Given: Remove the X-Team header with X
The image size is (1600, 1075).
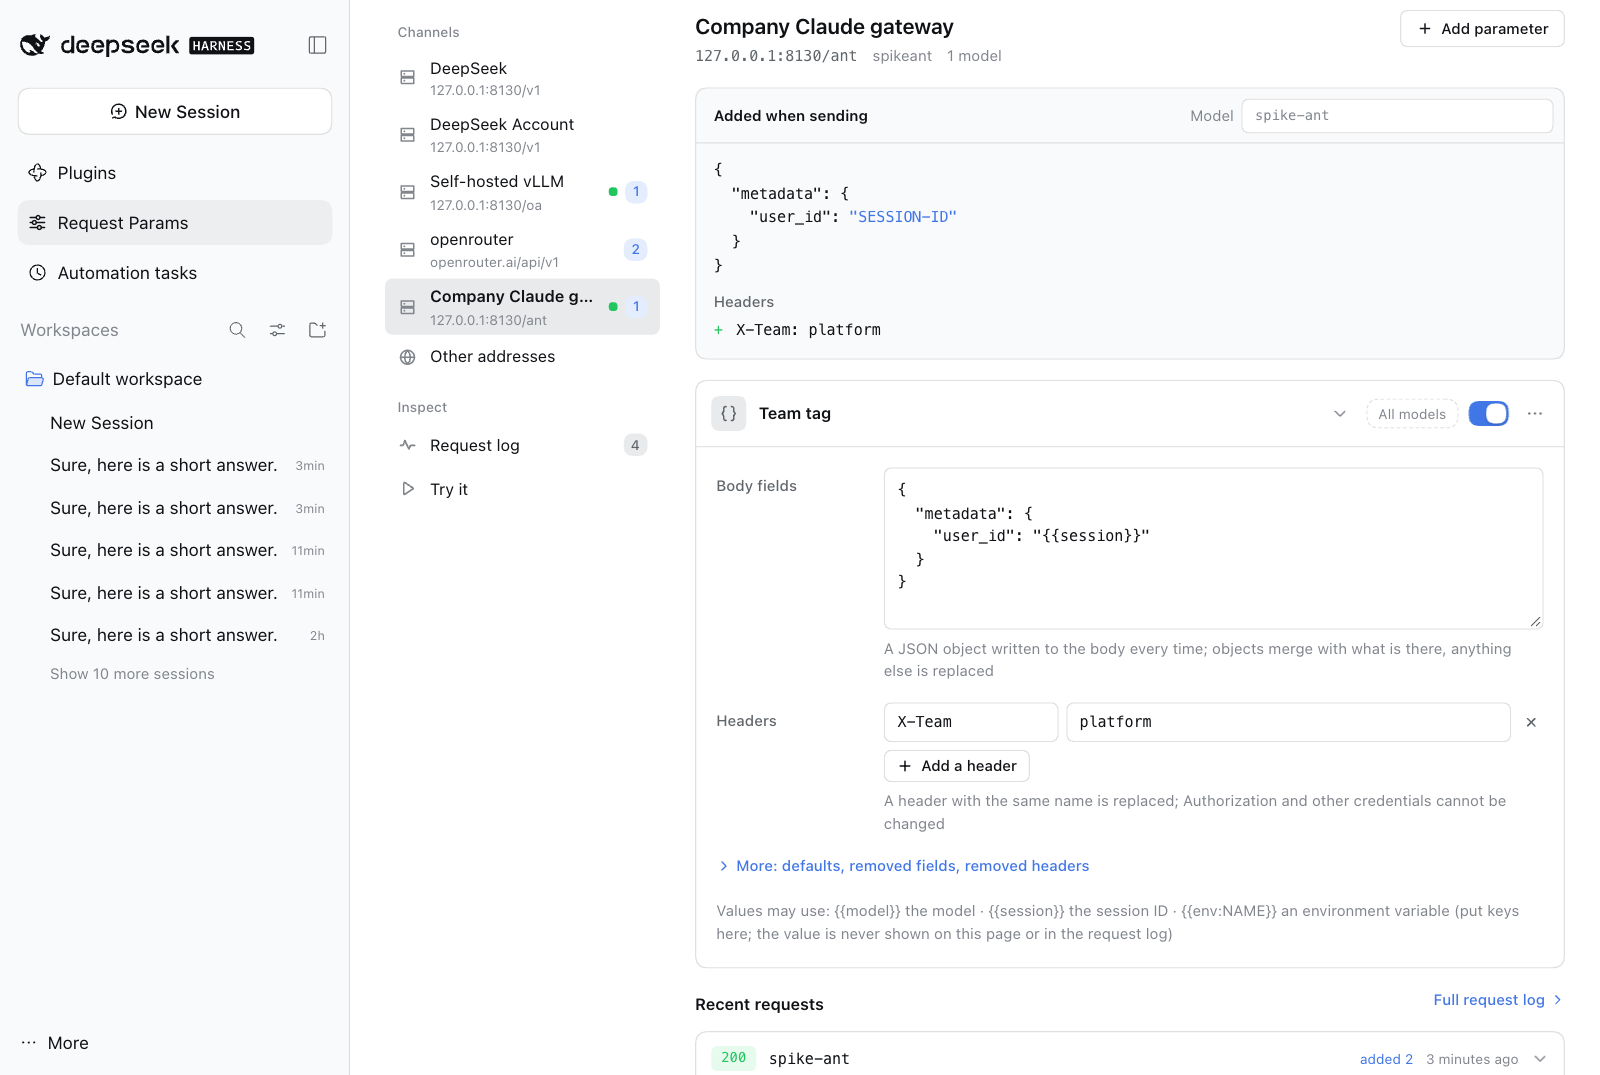Looking at the screenshot, I should (x=1531, y=722).
